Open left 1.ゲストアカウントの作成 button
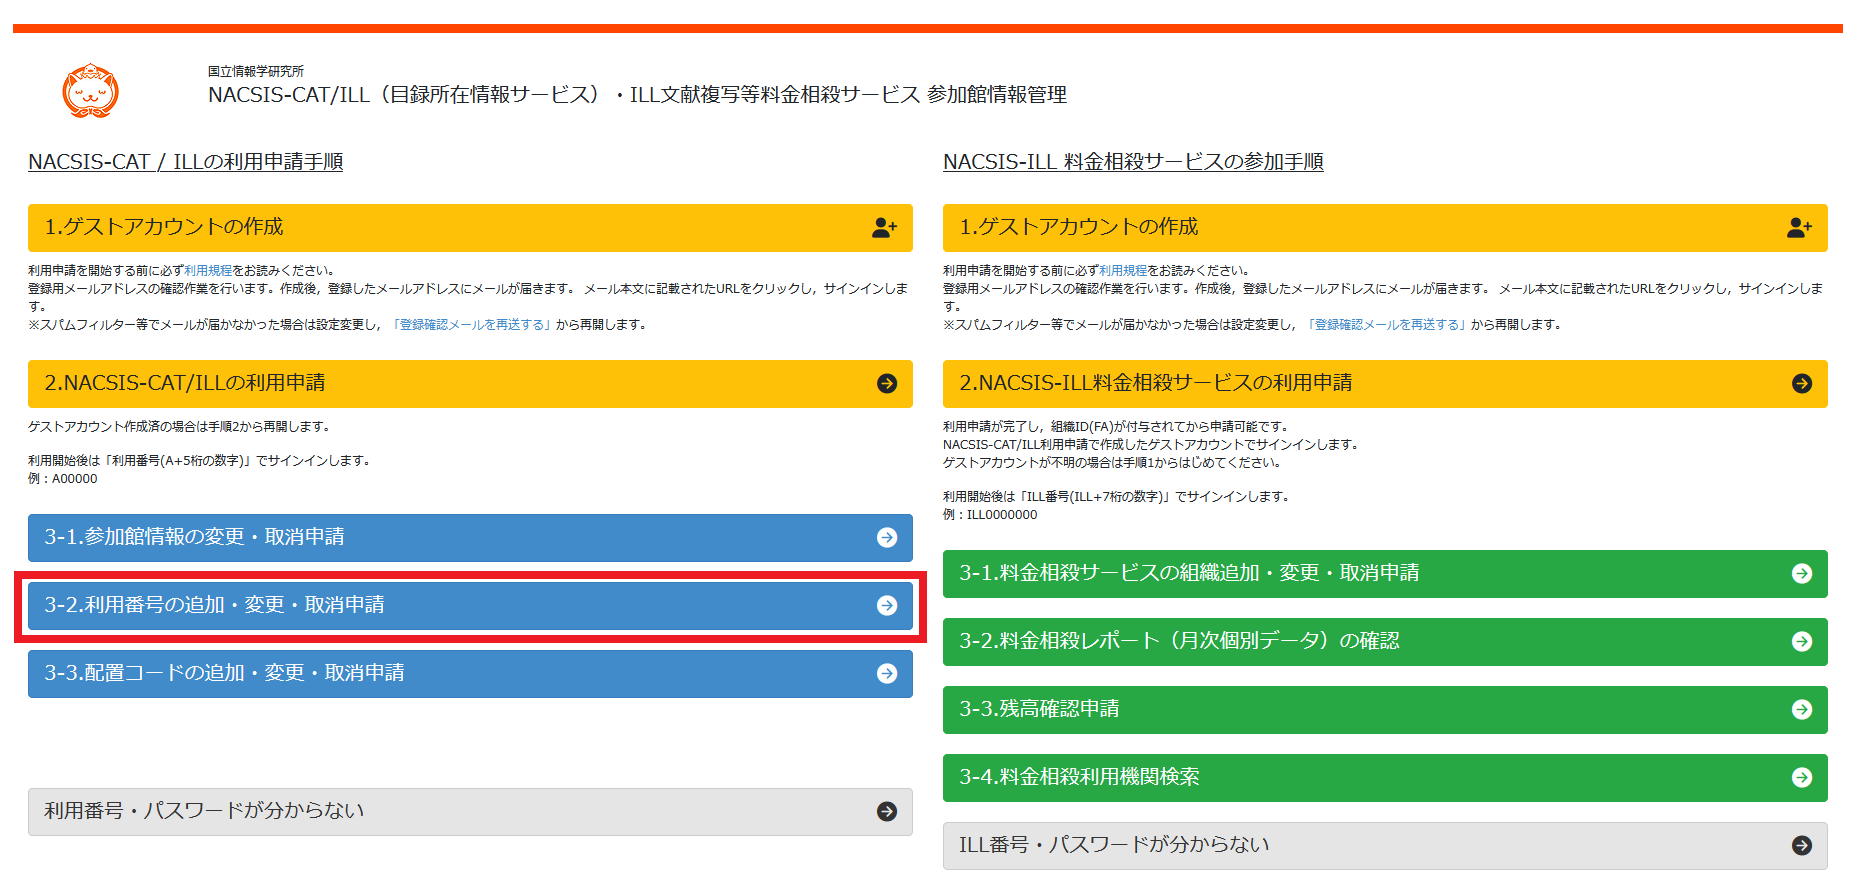 tap(470, 228)
